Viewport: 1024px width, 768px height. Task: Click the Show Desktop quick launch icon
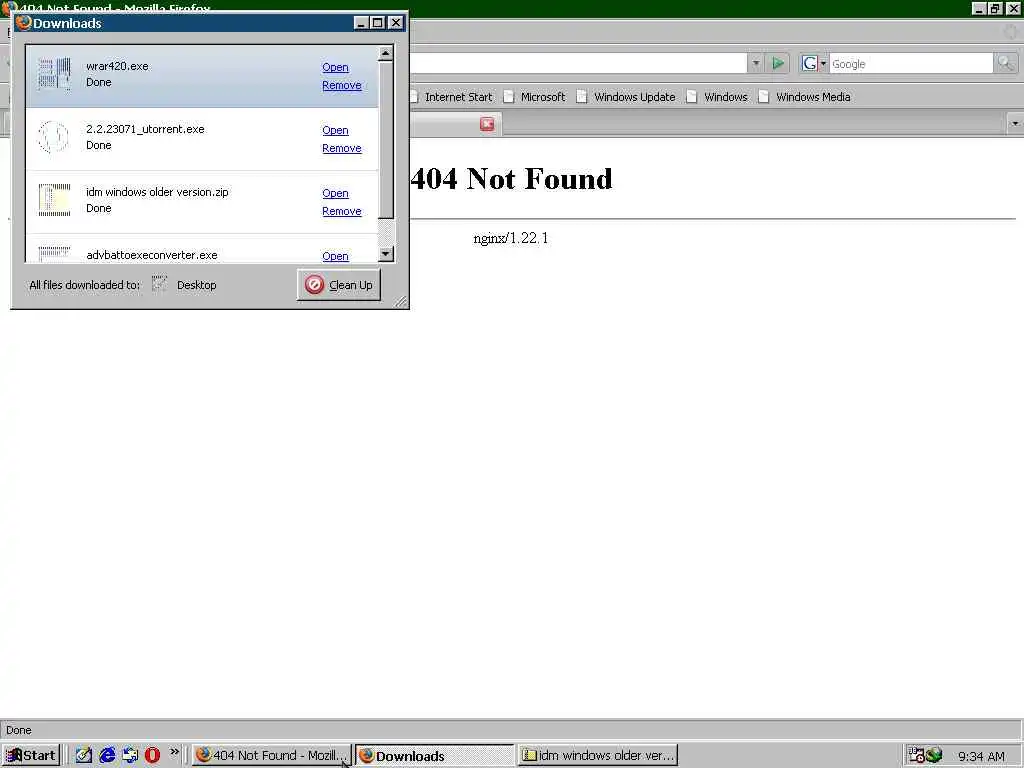click(x=130, y=756)
